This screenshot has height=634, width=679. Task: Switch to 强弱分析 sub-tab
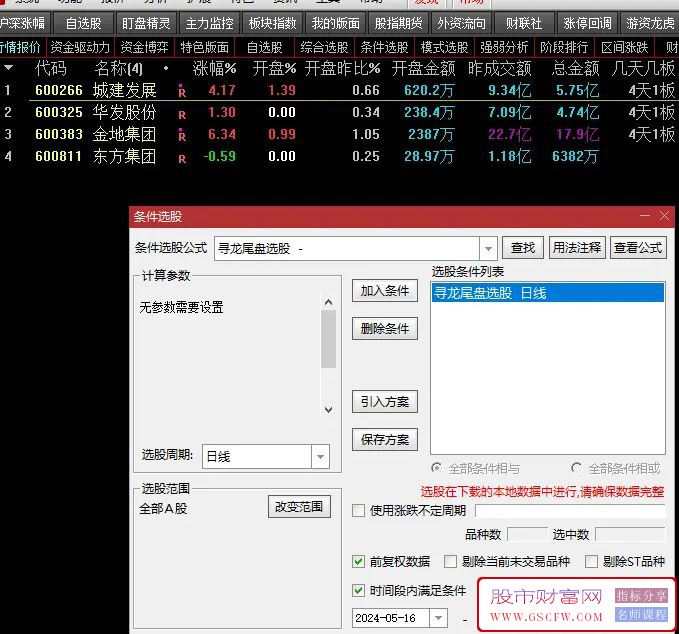click(x=504, y=47)
